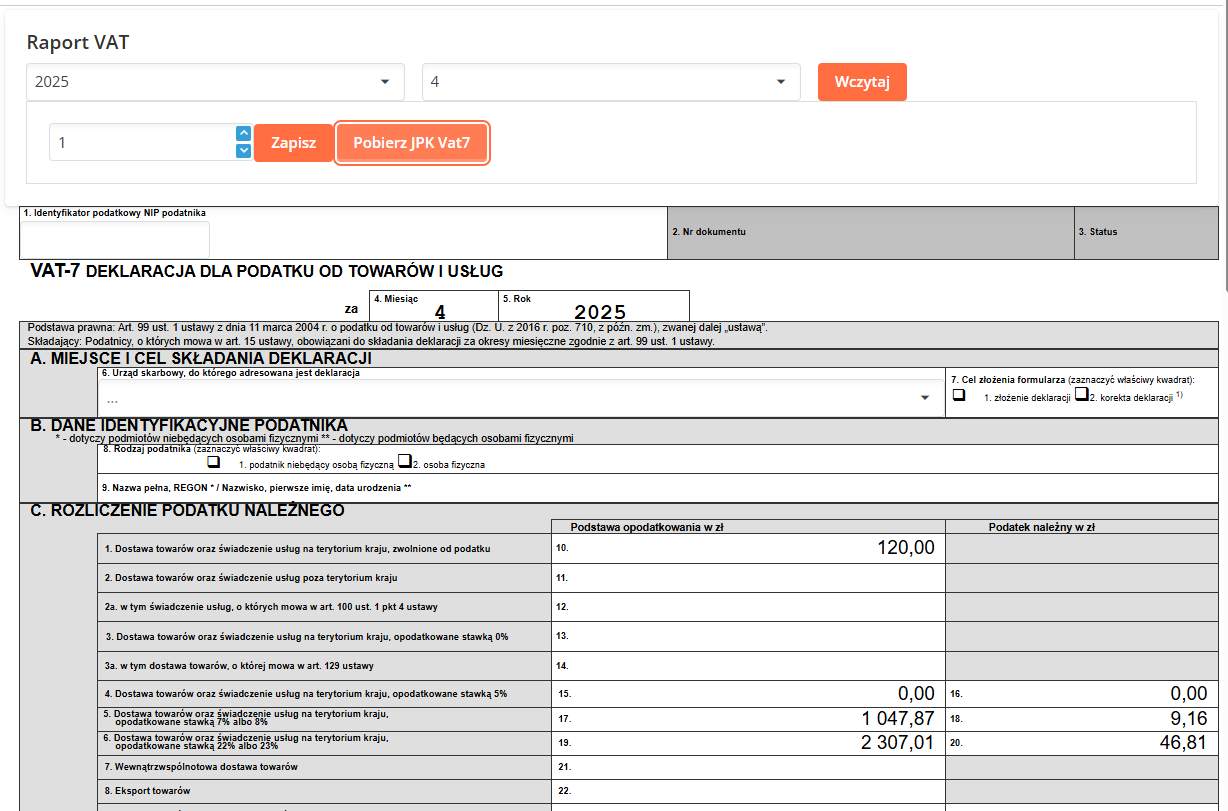Focus the NIP podatnika input field
Image resolution: width=1228 pixels, height=811 pixels.
coord(115,239)
